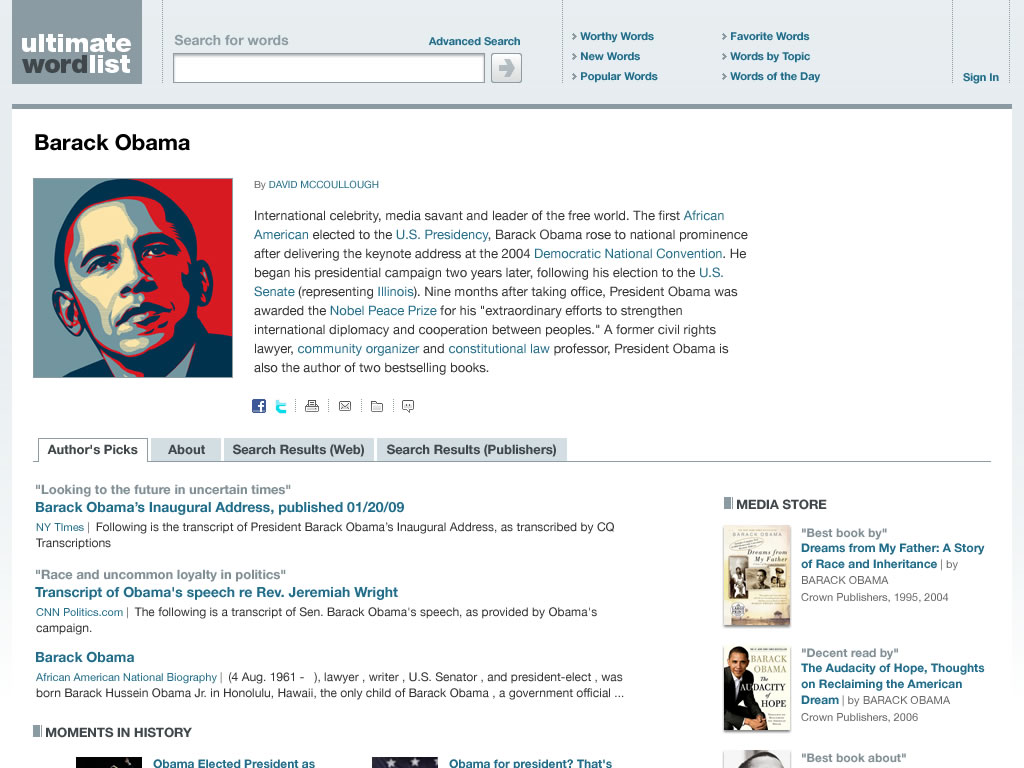Share the article on Facebook
1024x768 pixels.
point(259,406)
